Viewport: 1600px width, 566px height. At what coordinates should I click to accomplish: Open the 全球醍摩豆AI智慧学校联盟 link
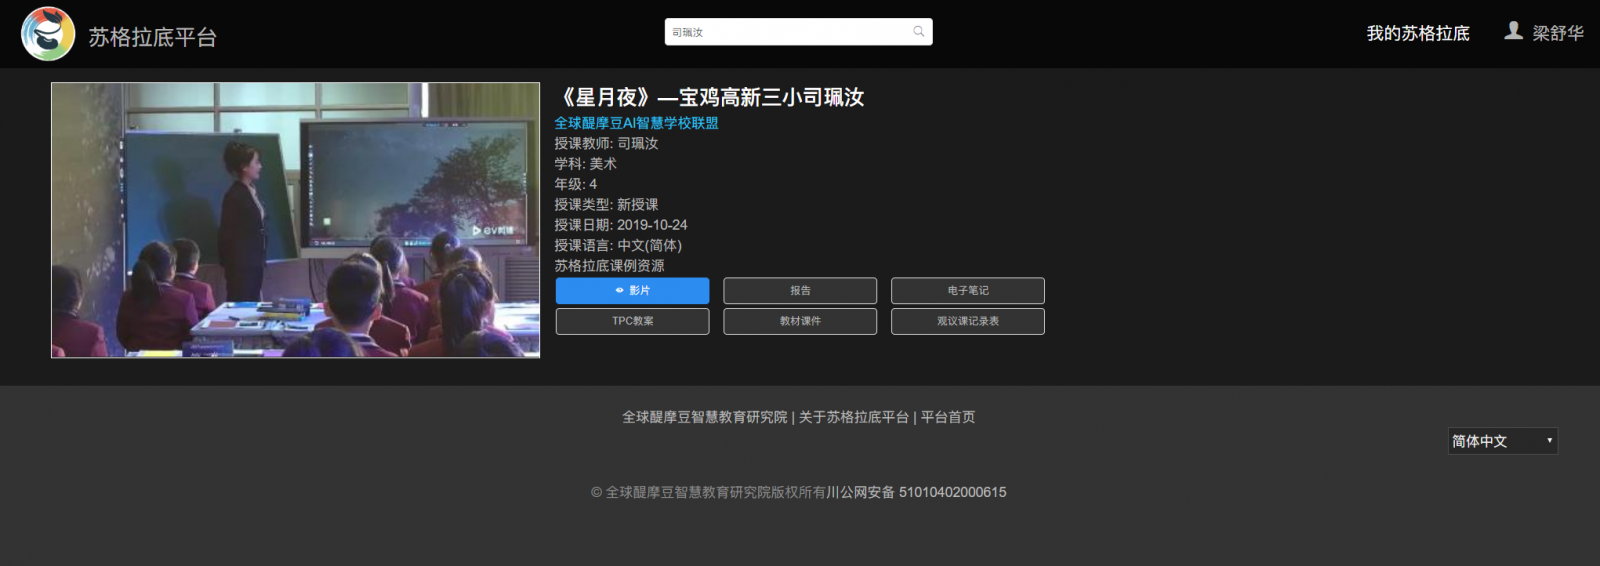[636, 123]
